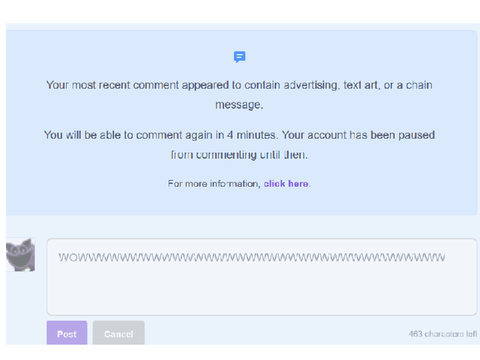Click the Post button
The width and height of the screenshot is (480, 360).
[x=67, y=333]
